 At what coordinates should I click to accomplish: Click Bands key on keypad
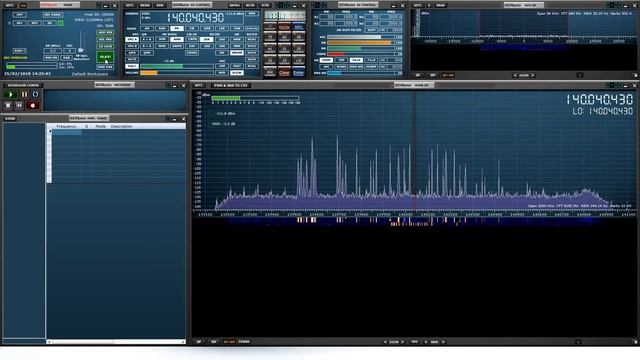click(x=284, y=27)
